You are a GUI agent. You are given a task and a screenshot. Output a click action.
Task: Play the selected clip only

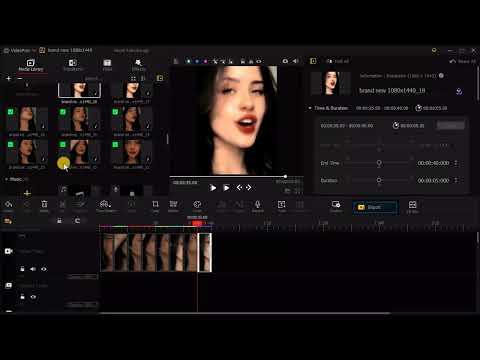pos(226,188)
